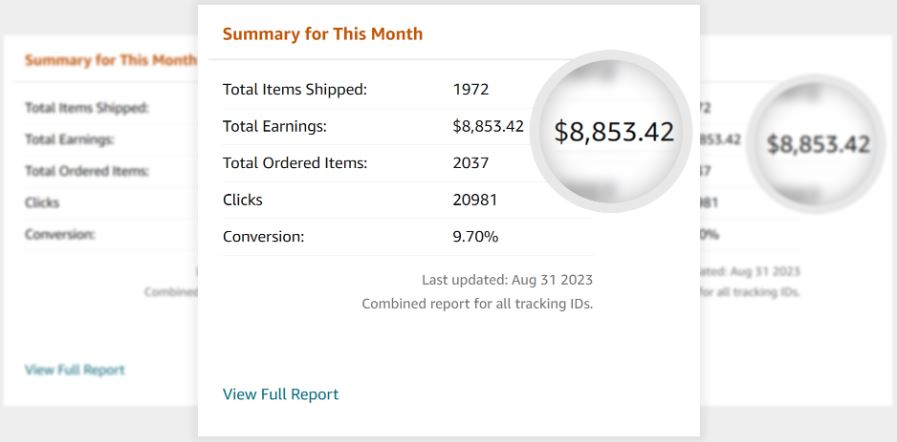Select the Conversion label
Viewport: 897px width, 442px height.
pyautogui.click(x=263, y=237)
